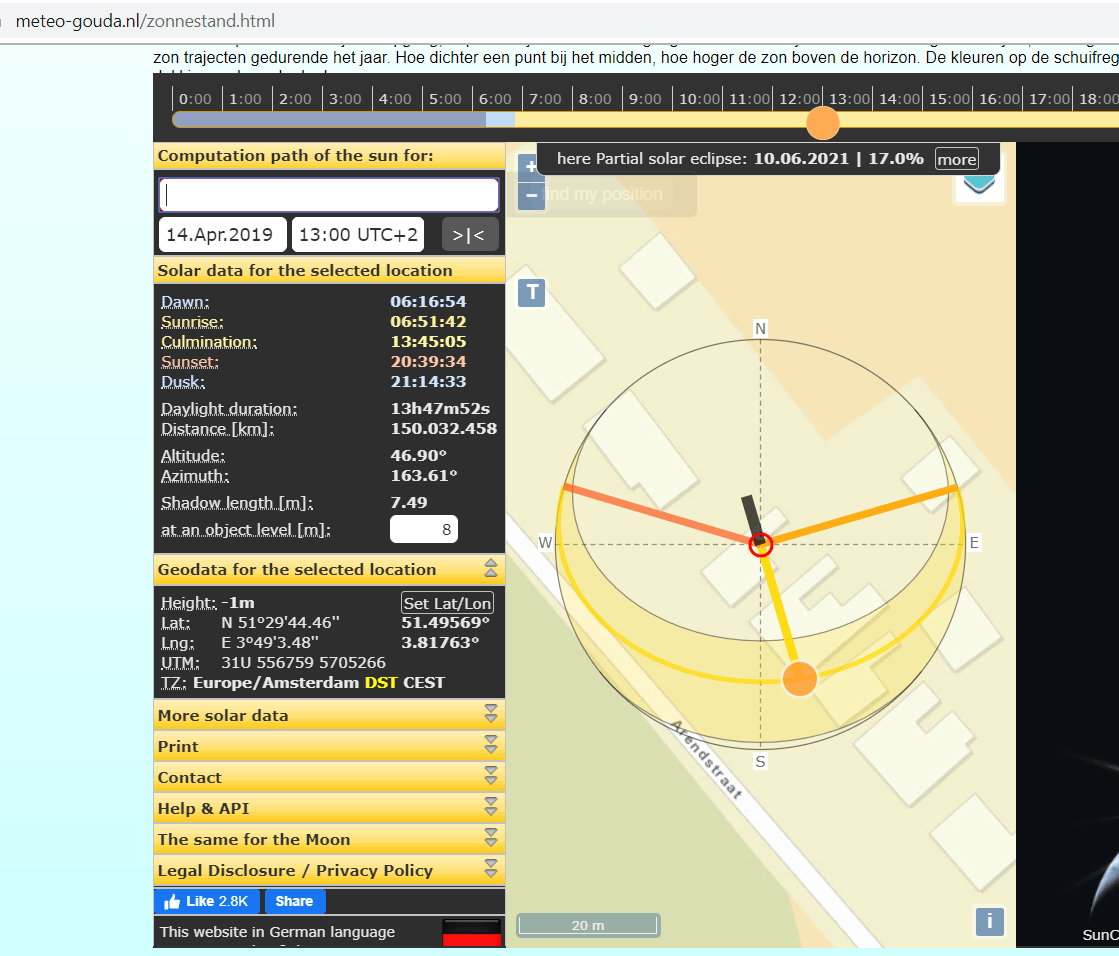Click the orange sun position marker
1119x956 pixels.
point(799,678)
